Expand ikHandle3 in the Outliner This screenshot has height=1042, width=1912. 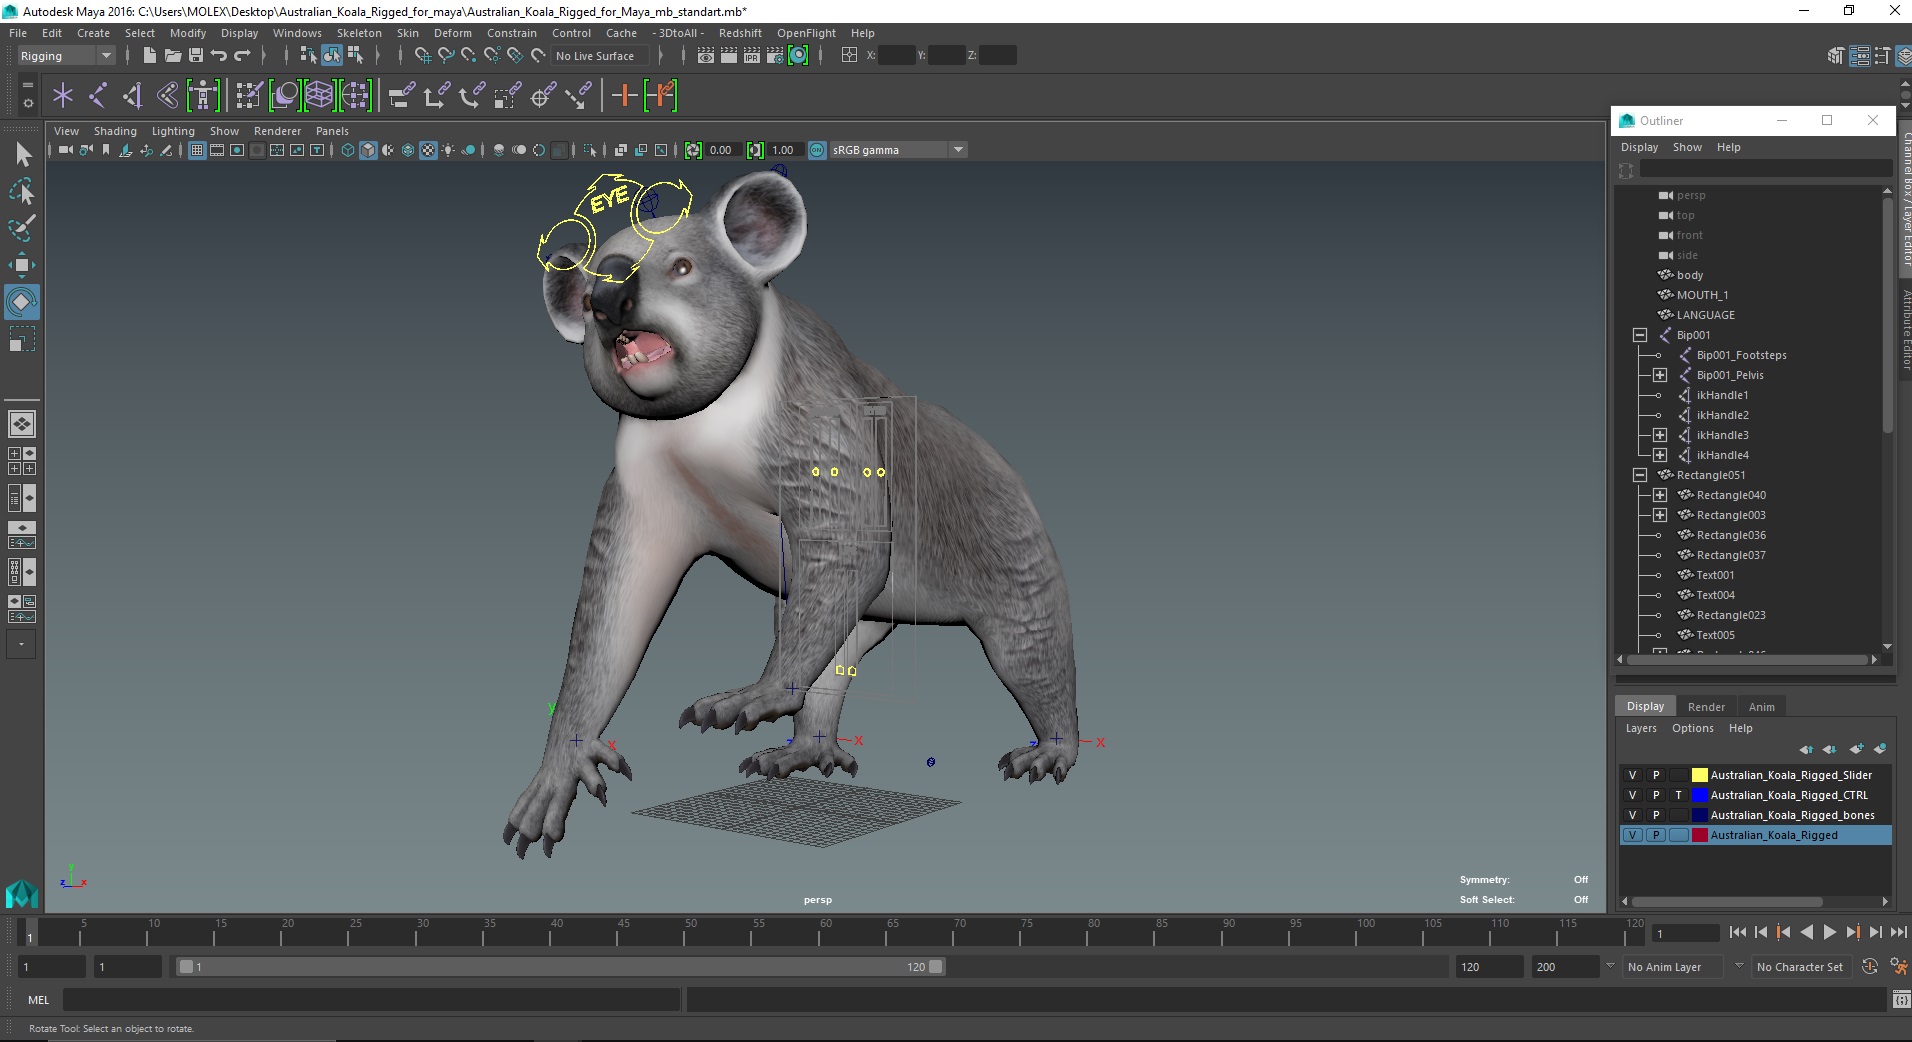pos(1660,435)
